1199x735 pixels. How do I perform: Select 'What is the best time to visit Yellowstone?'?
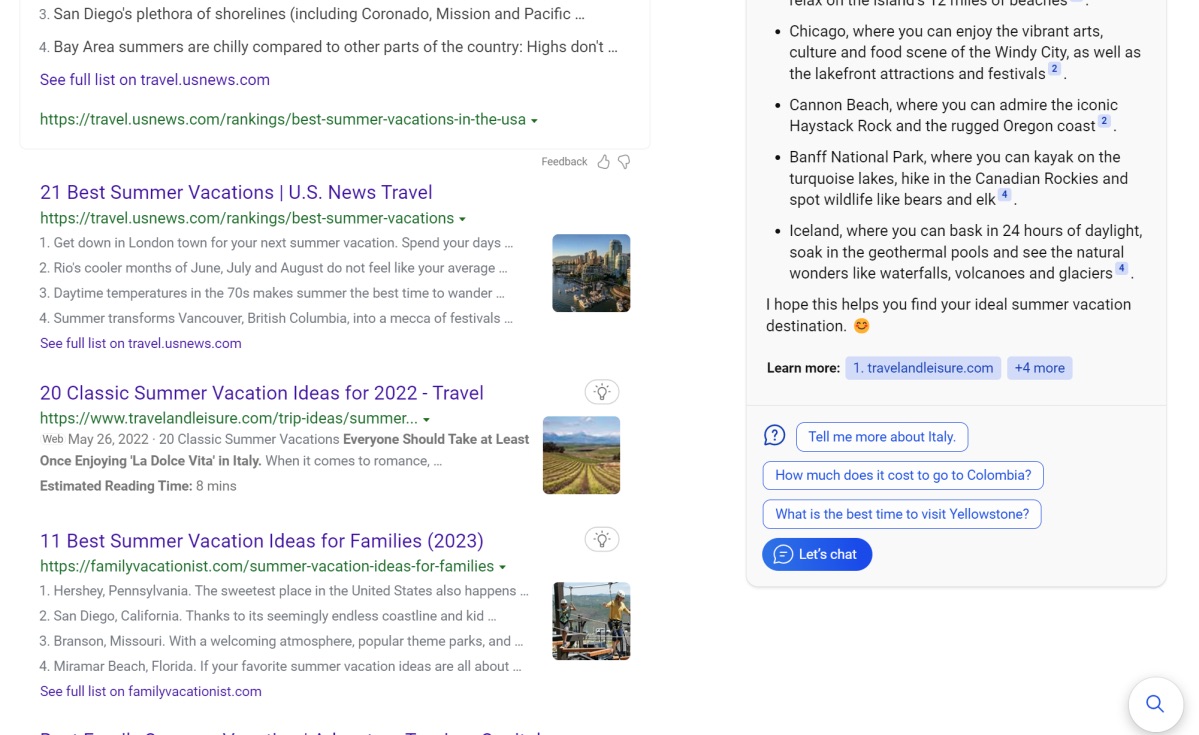(901, 514)
